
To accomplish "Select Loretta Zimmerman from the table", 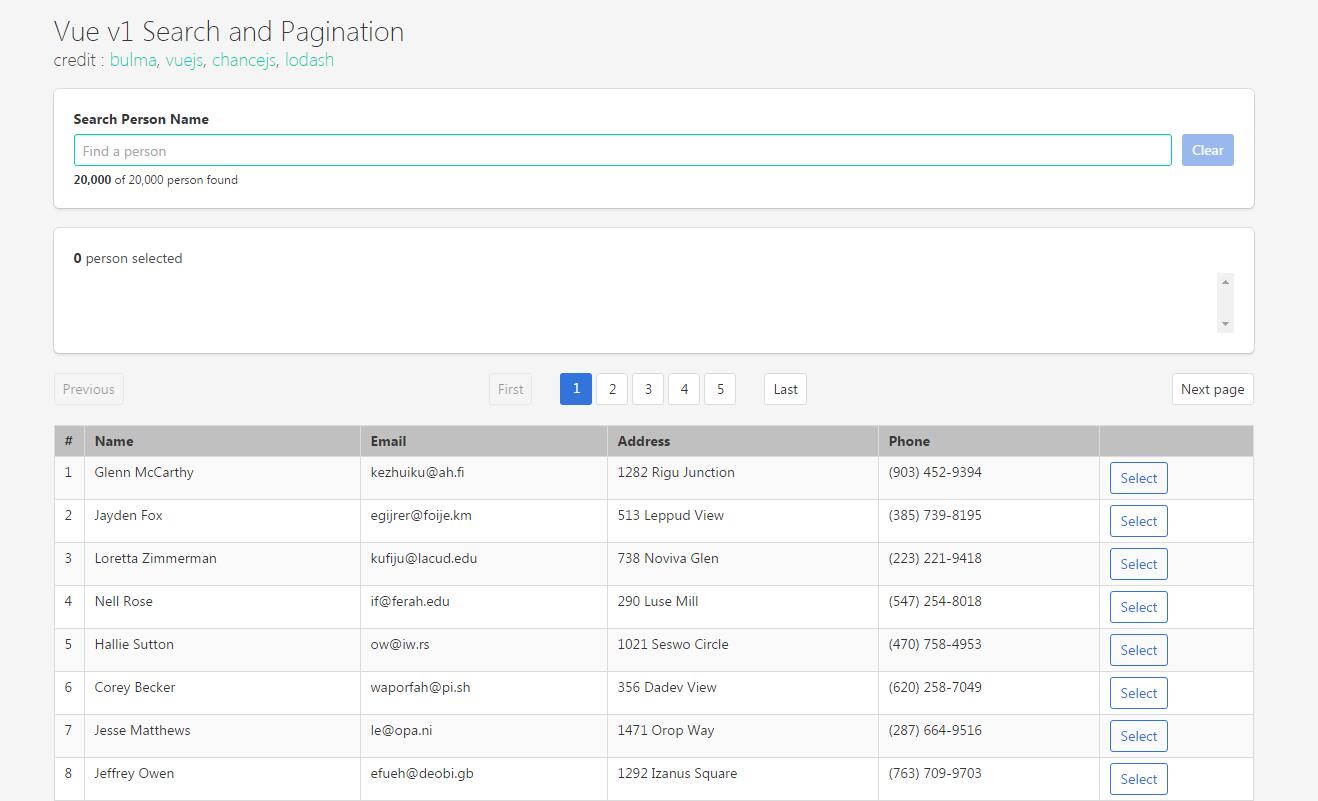I will point(1138,563).
